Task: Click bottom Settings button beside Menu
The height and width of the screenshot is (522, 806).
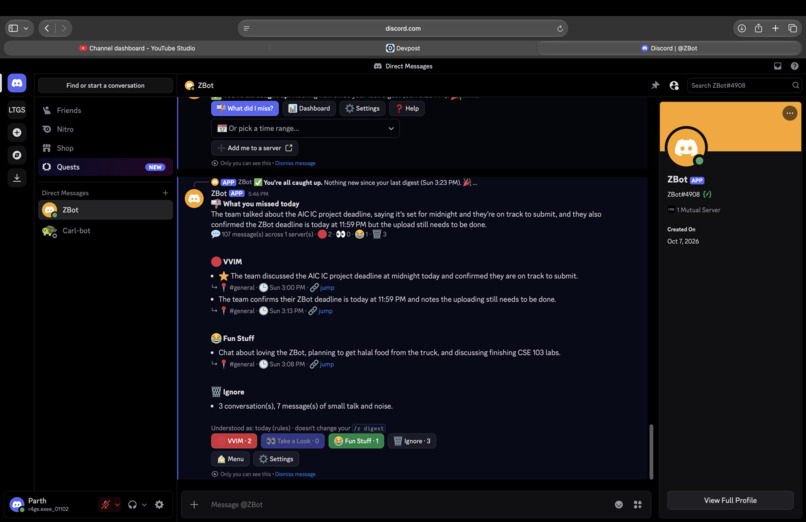Action: point(276,459)
